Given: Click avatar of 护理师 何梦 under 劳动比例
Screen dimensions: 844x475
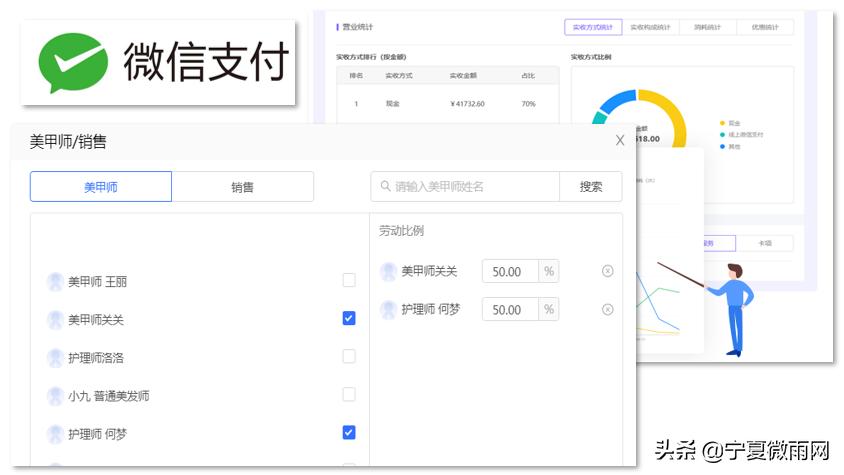Looking at the screenshot, I should [388, 310].
